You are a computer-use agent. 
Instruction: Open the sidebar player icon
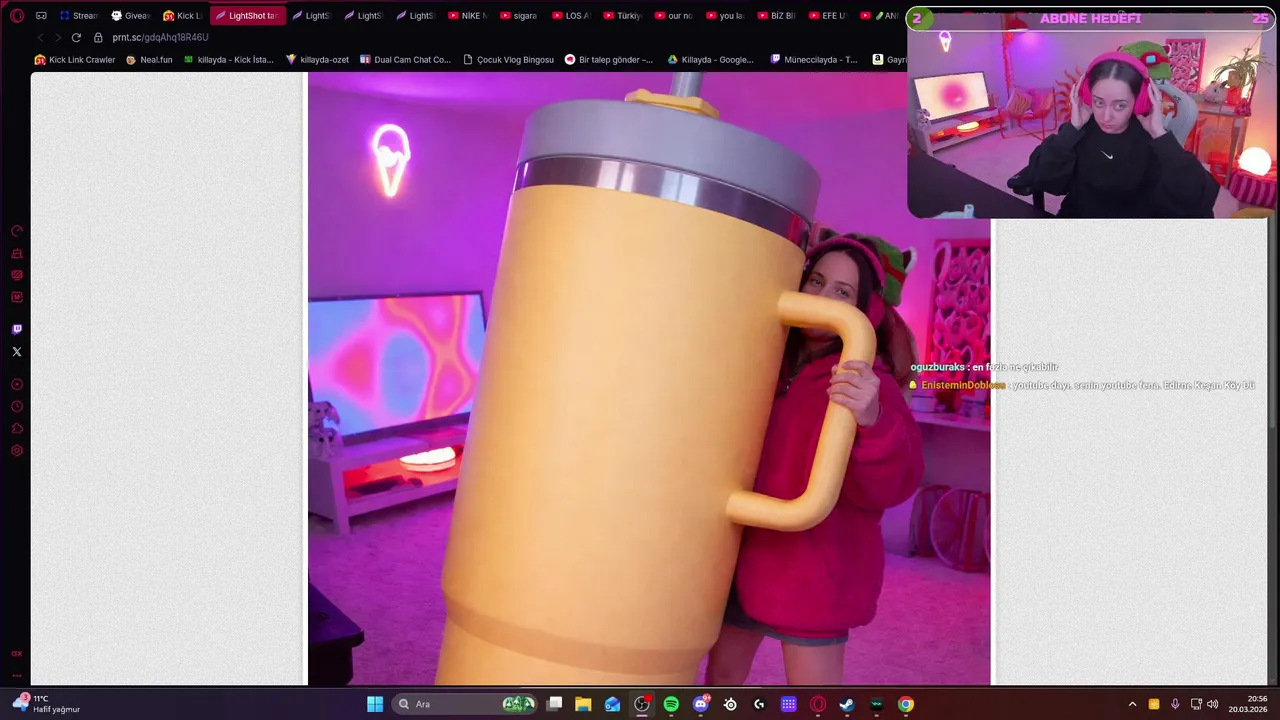pos(17,385)
